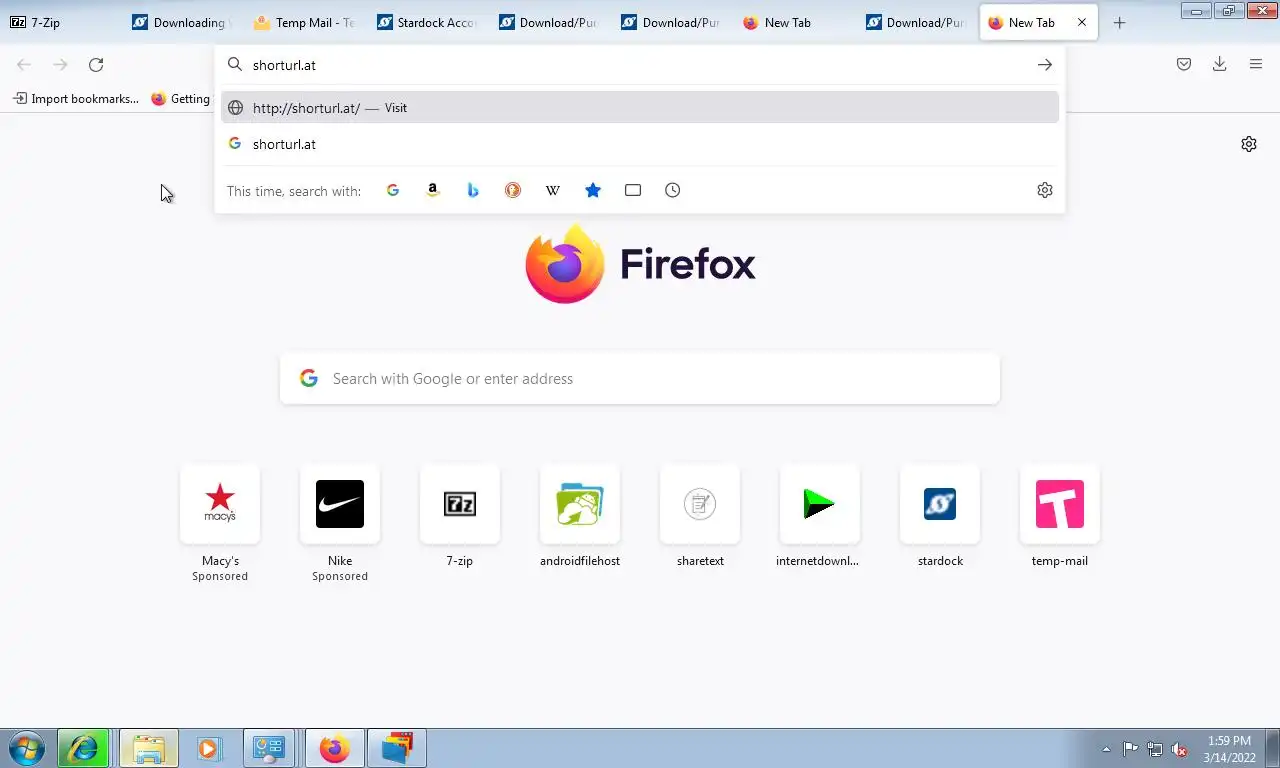Show hidden tray icons arrow
This screenshot has height=768, width=1280.
pos(1106,749)
